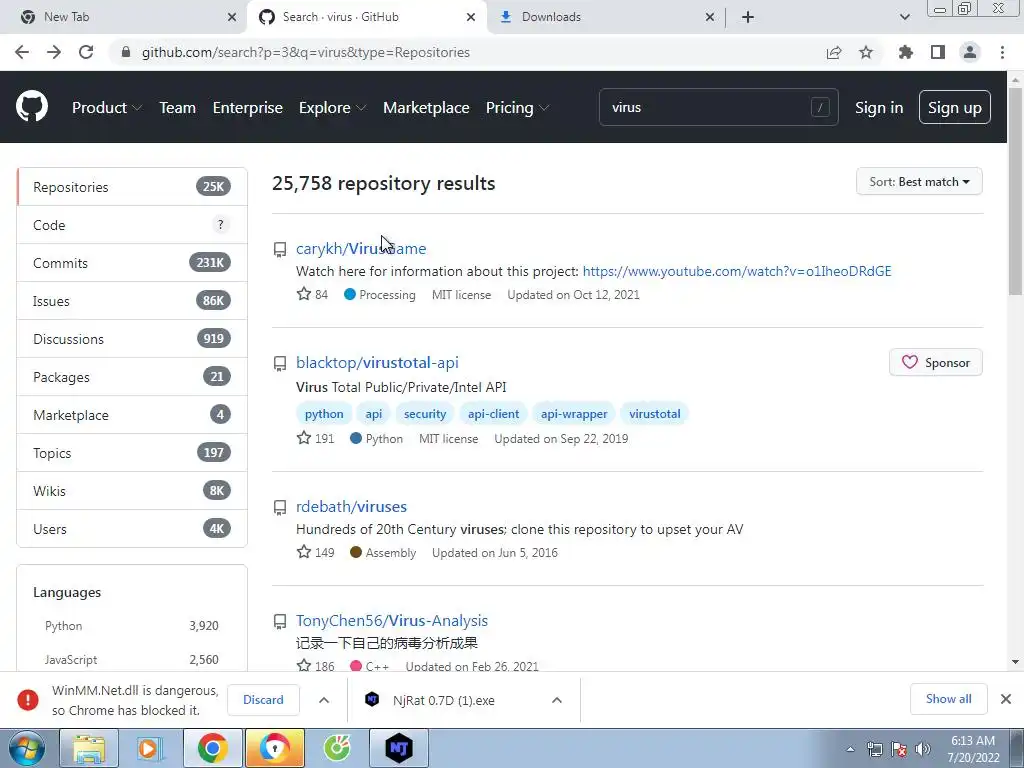The width and height of the screenshot is (1024, 768).
Task: Click Show all downloads button
Action: [948, 699]
